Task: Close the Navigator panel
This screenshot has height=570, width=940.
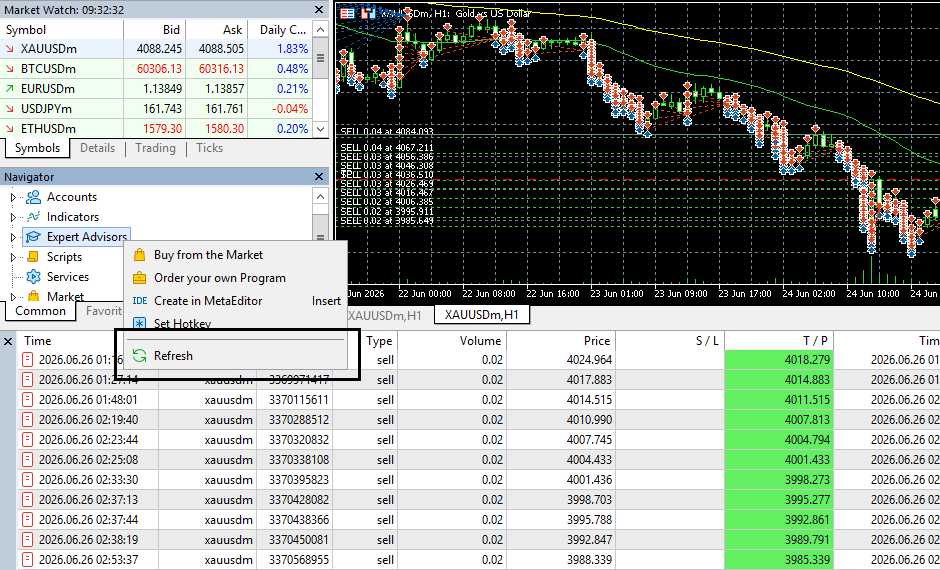Action: (320, 177)
